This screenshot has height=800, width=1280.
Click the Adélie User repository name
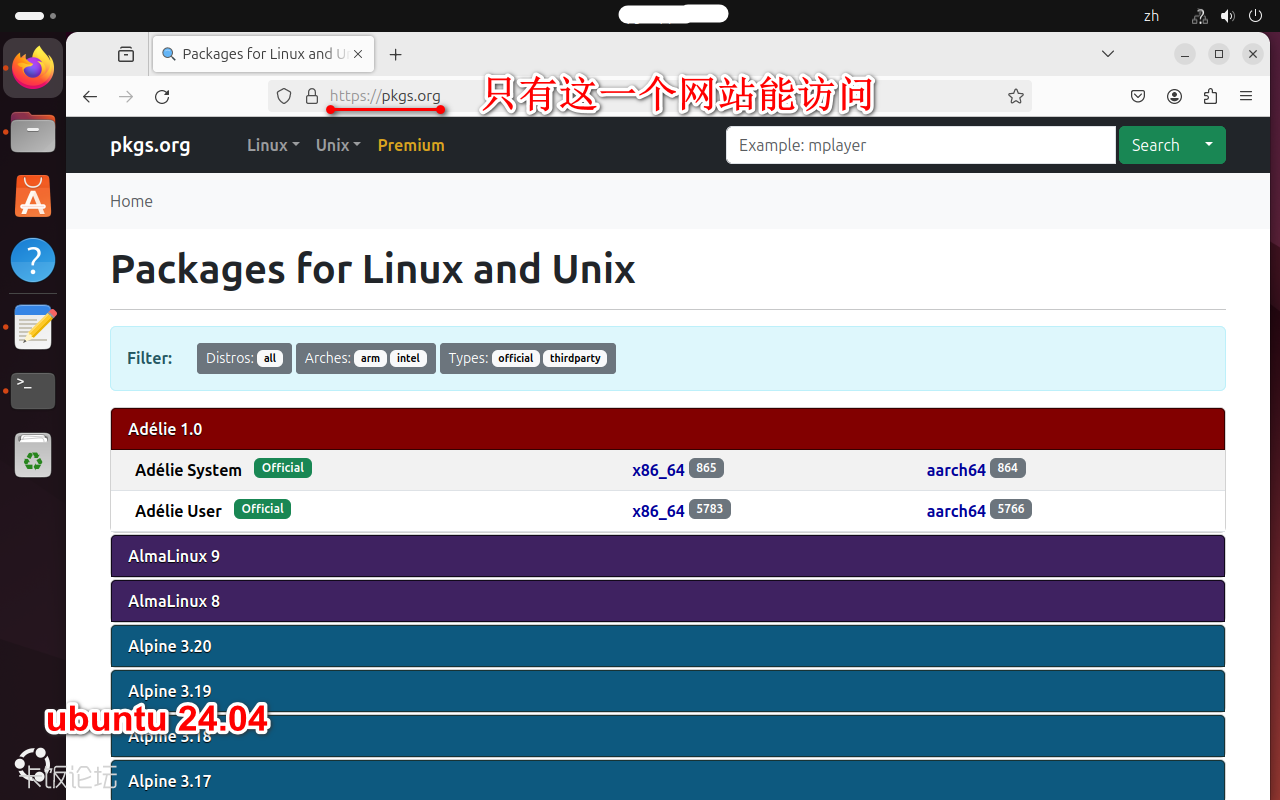tap(178, 511)
